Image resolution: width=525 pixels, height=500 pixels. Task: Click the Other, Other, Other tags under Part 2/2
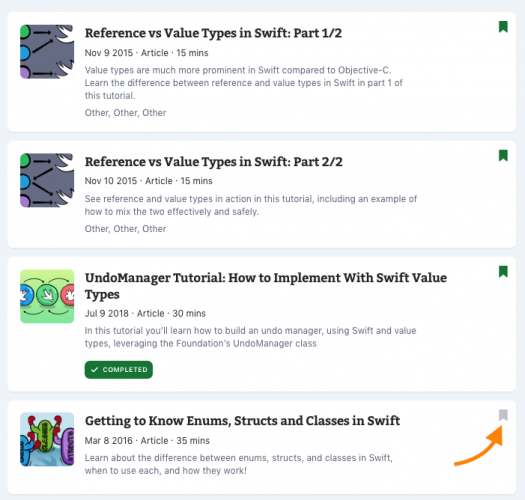125,229
